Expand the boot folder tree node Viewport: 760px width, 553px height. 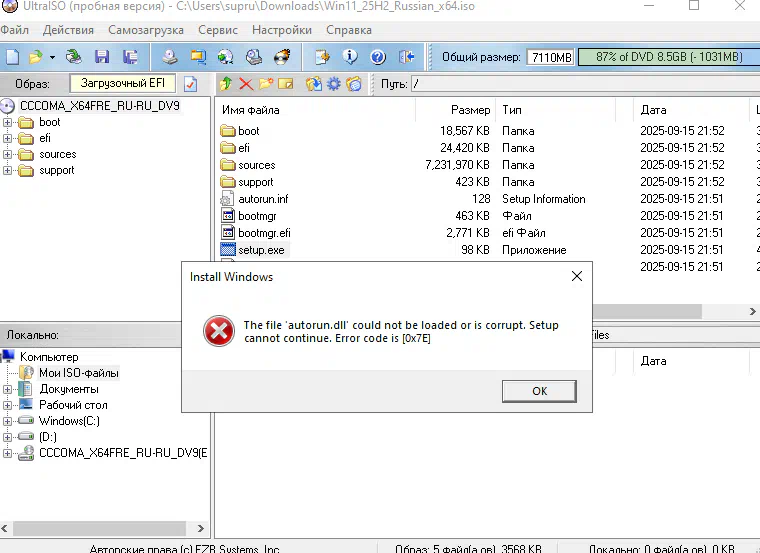pyautogui.click(x=7, y=123)
